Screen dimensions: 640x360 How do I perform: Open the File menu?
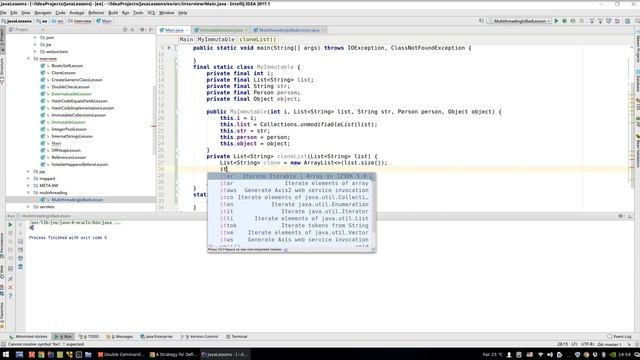[x=3, y=13]
